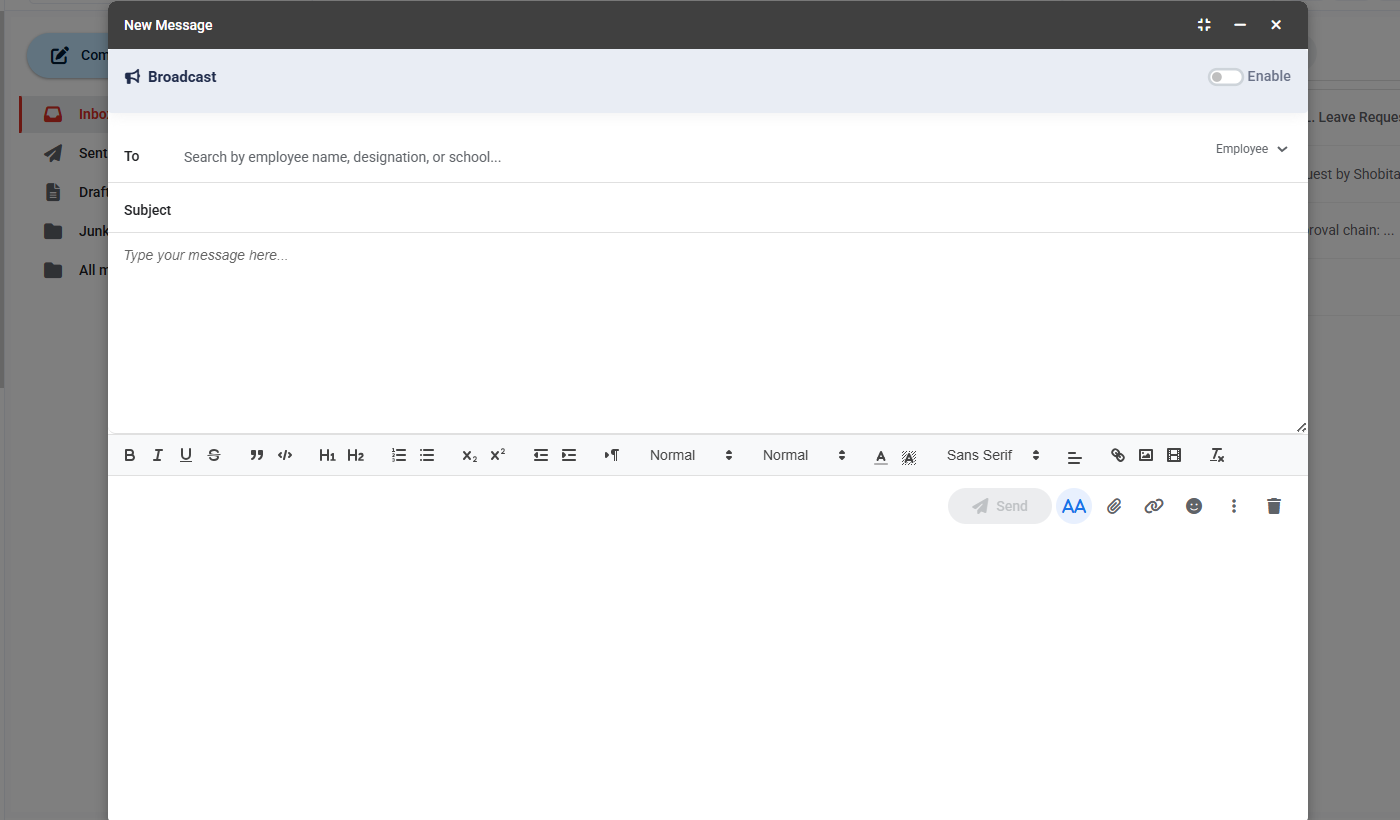
Task: Open the Inbox folder in the sidebar
Action: point(64,114)
